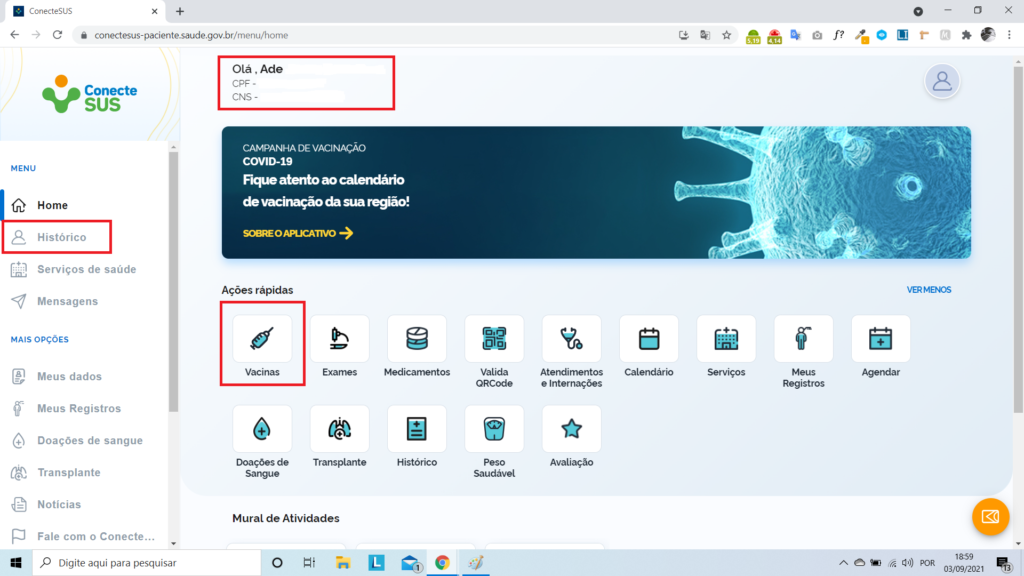This screenshot has width=1024, height=576.
Task: Open Serviços de saúde in sidebar
Action: [x=86, y=269]
